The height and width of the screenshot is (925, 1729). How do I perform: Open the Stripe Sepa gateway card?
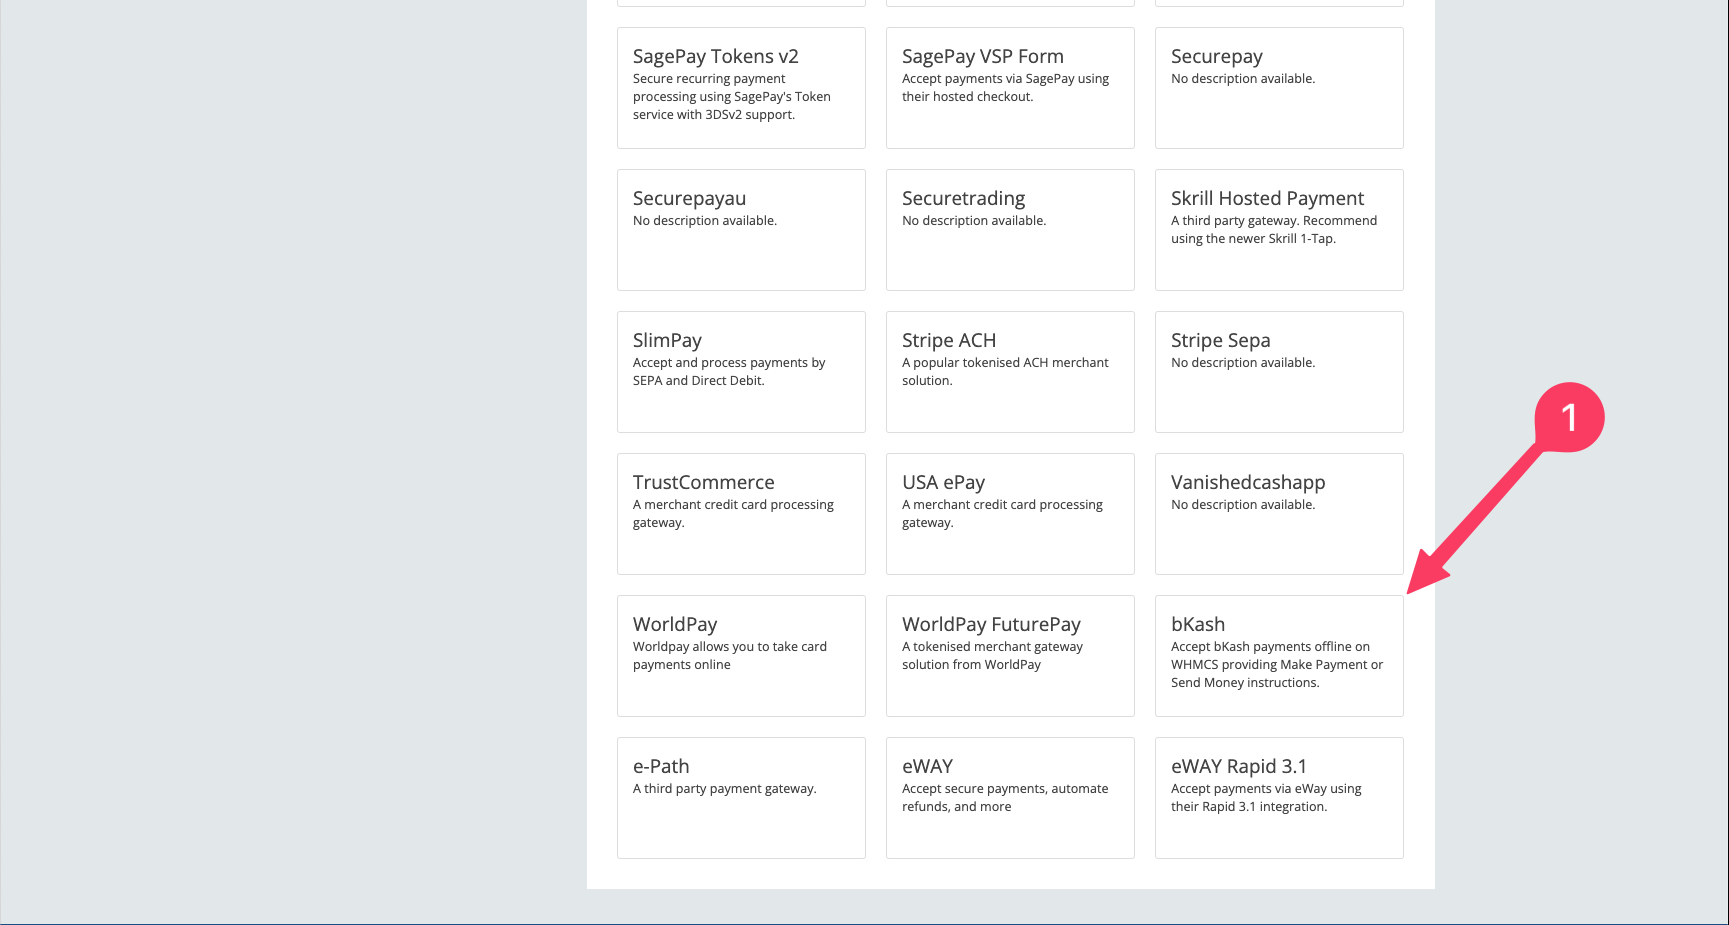click(1279, 372)
